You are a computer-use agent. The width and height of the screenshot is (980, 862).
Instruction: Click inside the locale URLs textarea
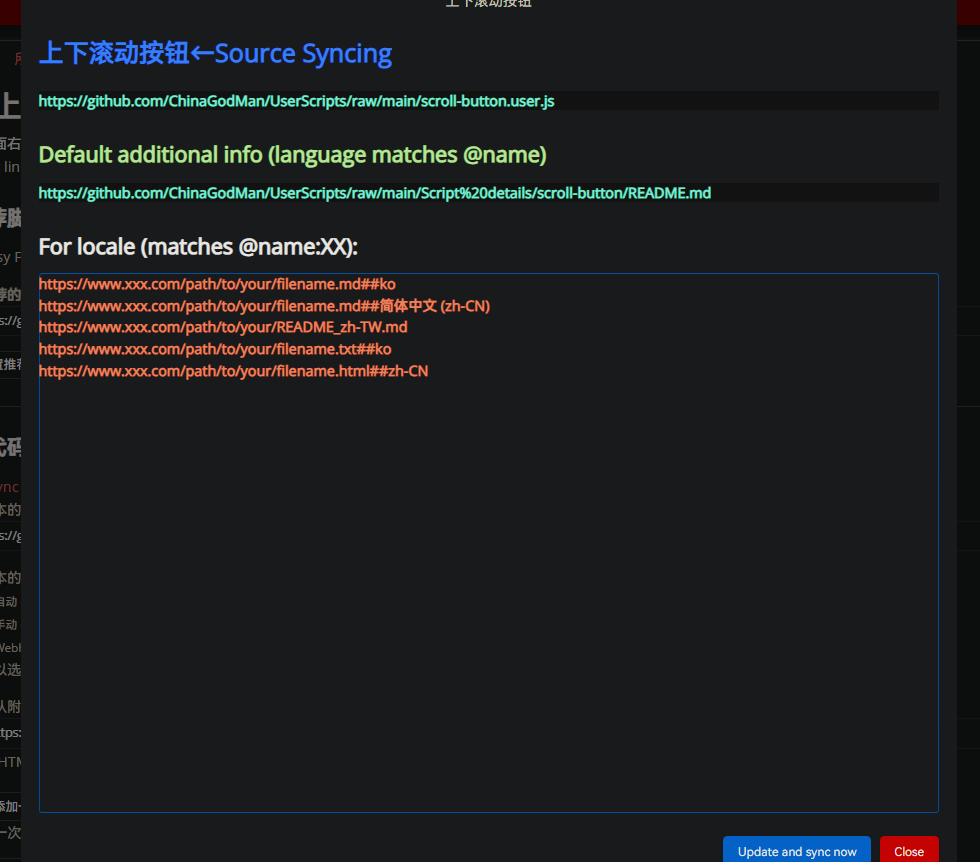point(488,540)
